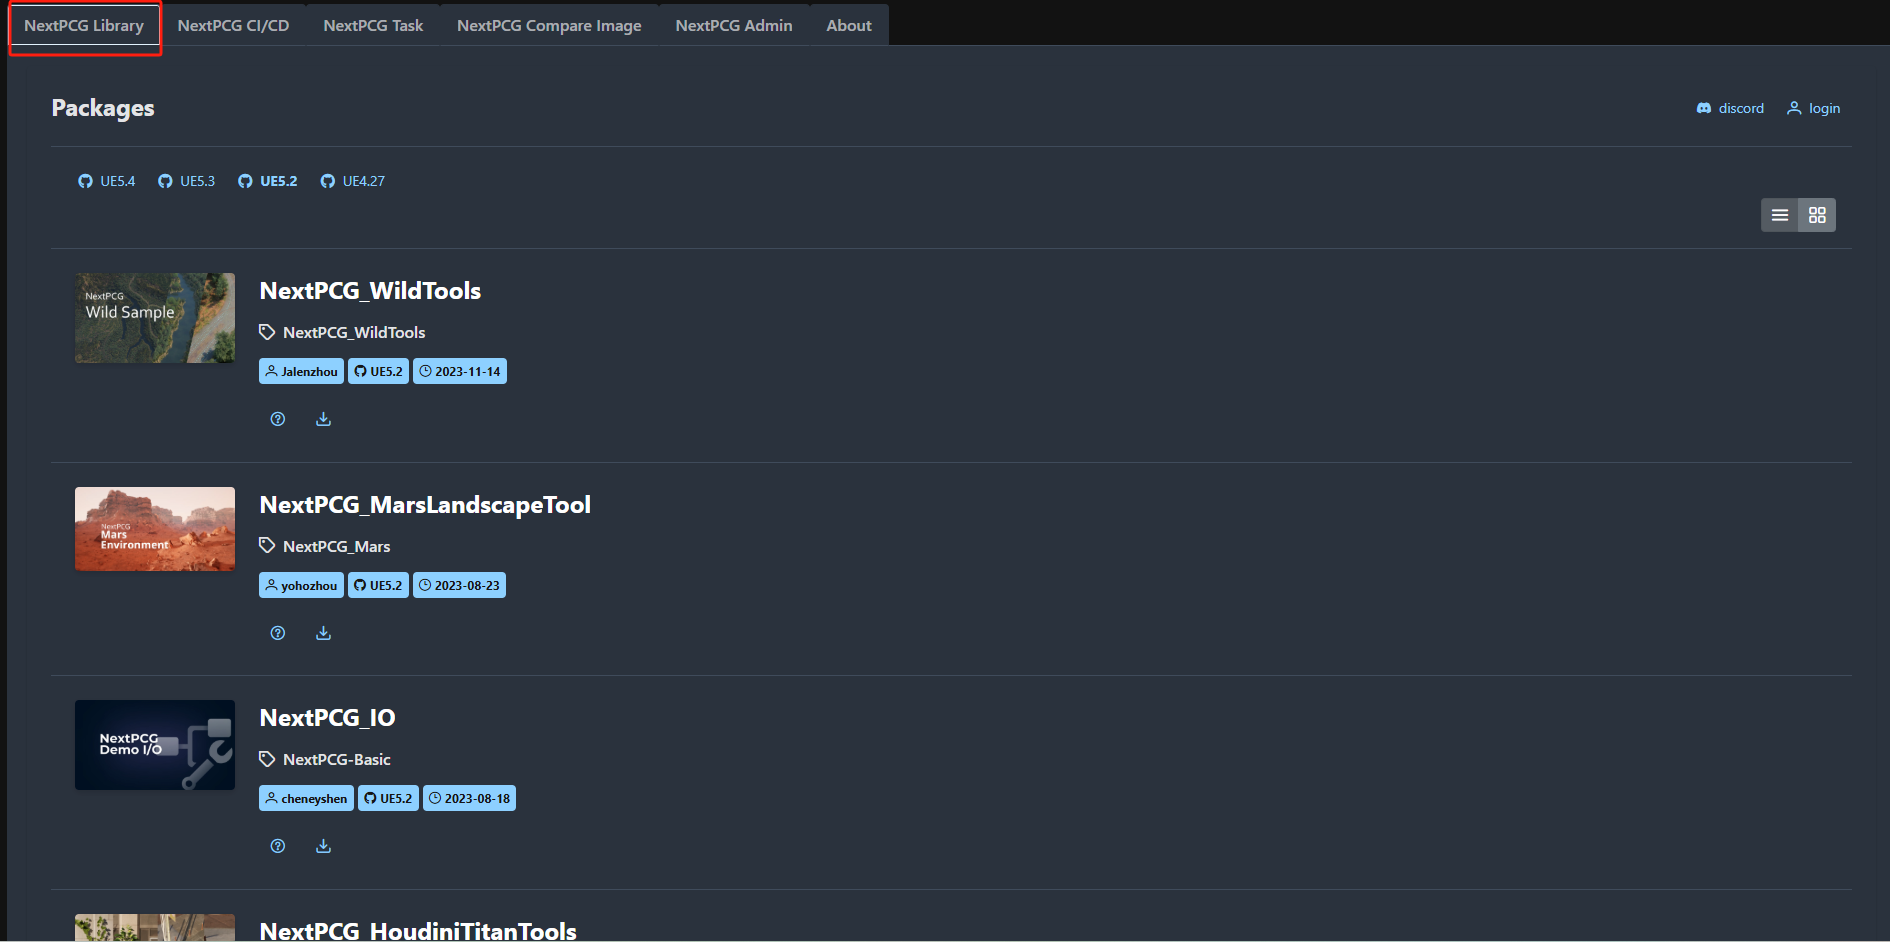This screenshot has width=1890, height=942.
Task: Open the NextPCG Task tab
Action: click(373, 25)
